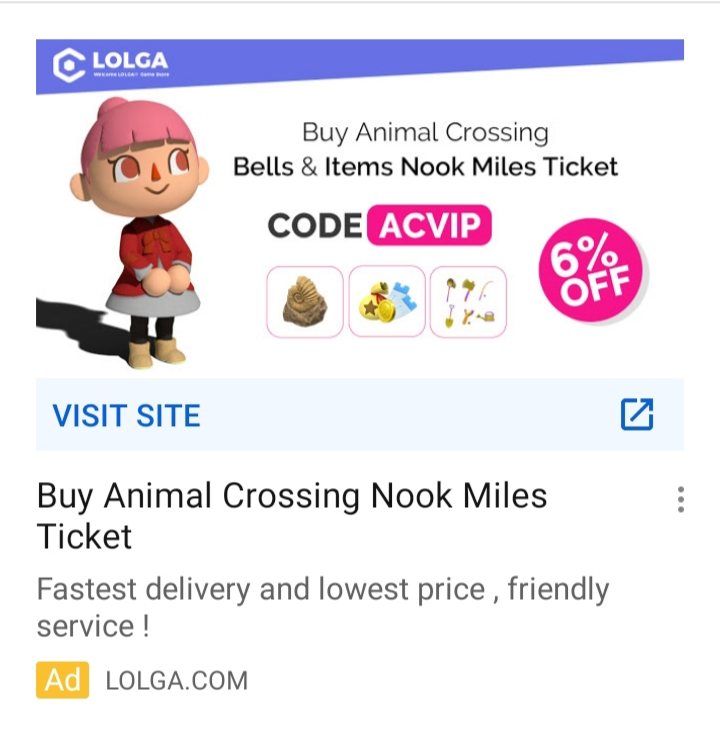
Task: Click the external link open icon
Action: point(637,414)
